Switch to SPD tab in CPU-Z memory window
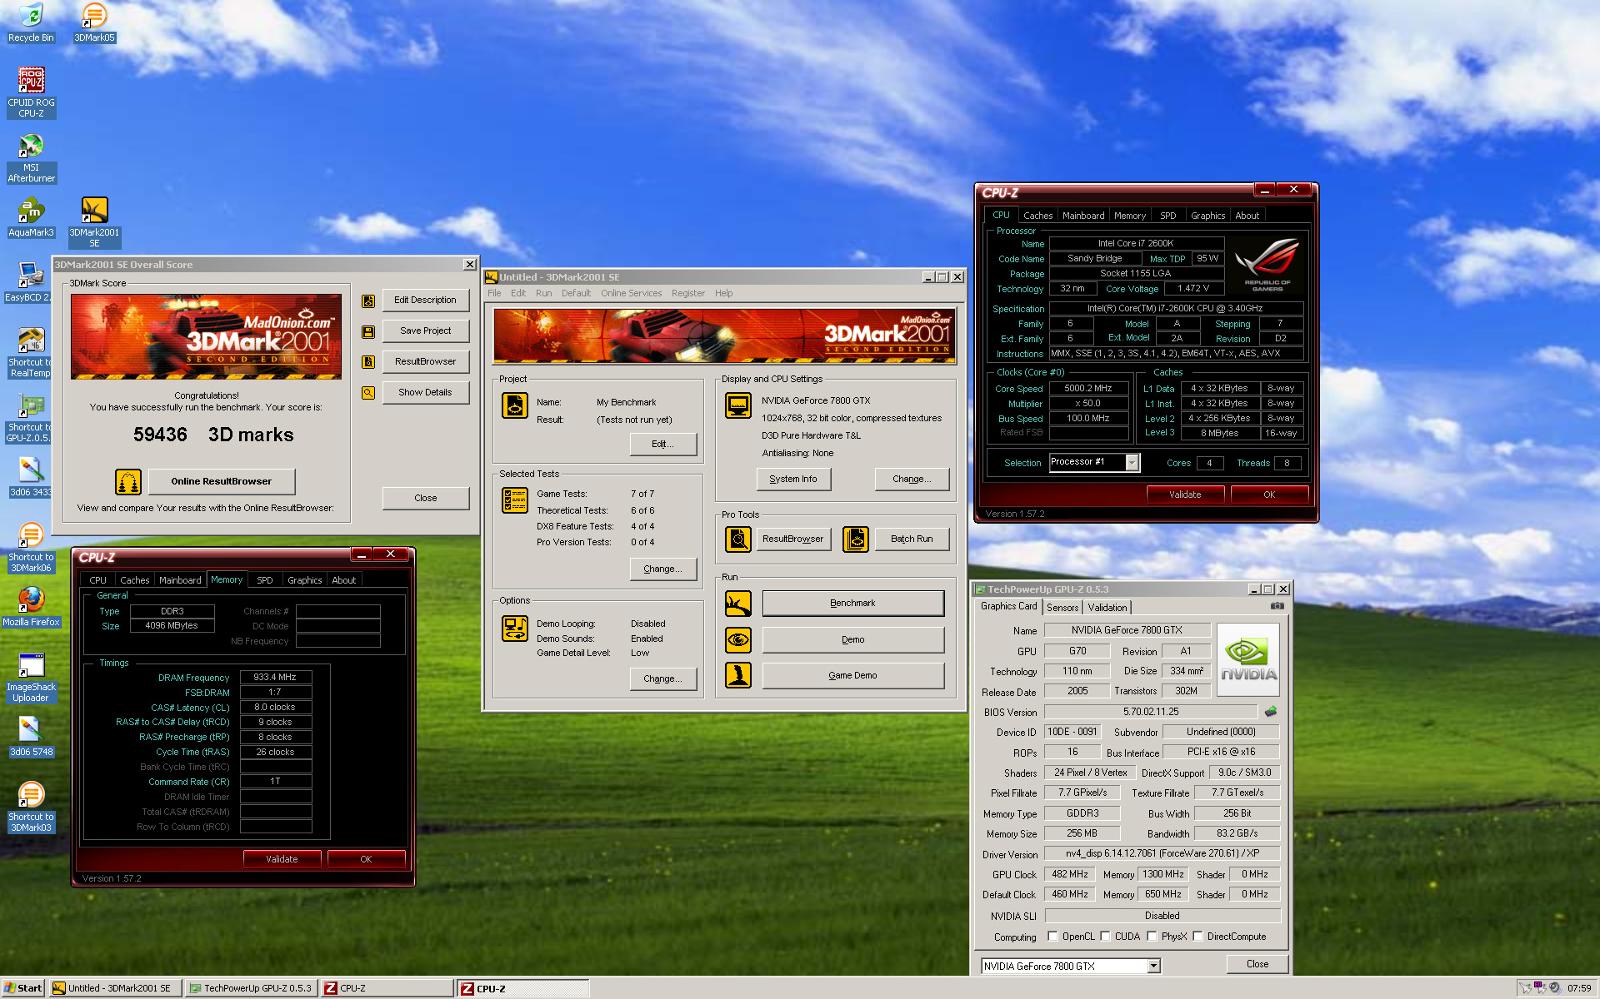The height and width of the screenshot is (999, 1600). click(x=264, y=580)
